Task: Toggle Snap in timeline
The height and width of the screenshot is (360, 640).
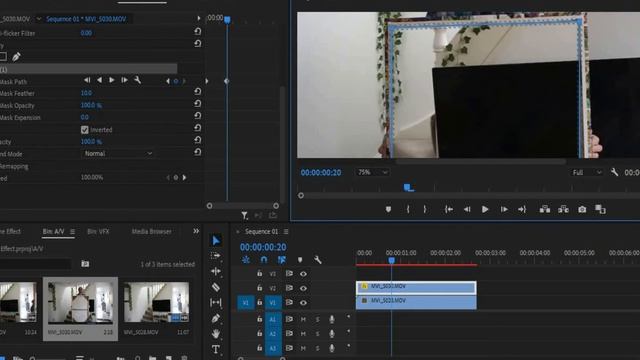Action: click(x=264, y=260)
